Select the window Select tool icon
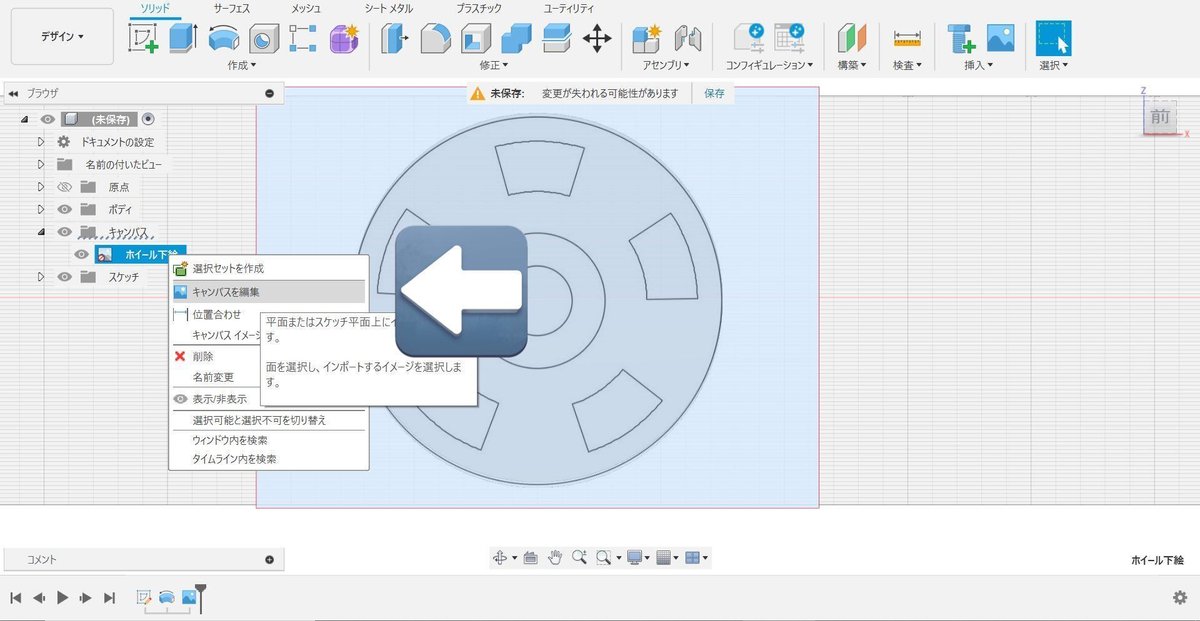This screenshot has height=621, width=1200. (1053, 38)
